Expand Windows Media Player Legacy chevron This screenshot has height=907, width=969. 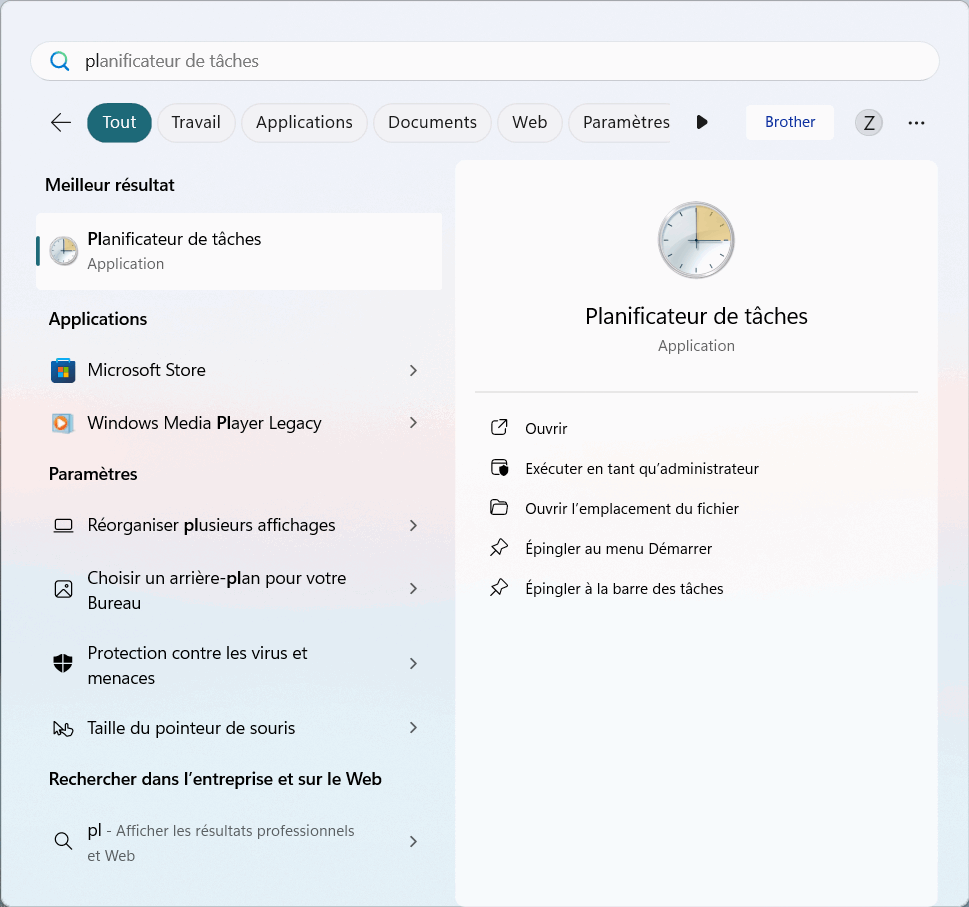pyautogui.click(x=413, y=423)
